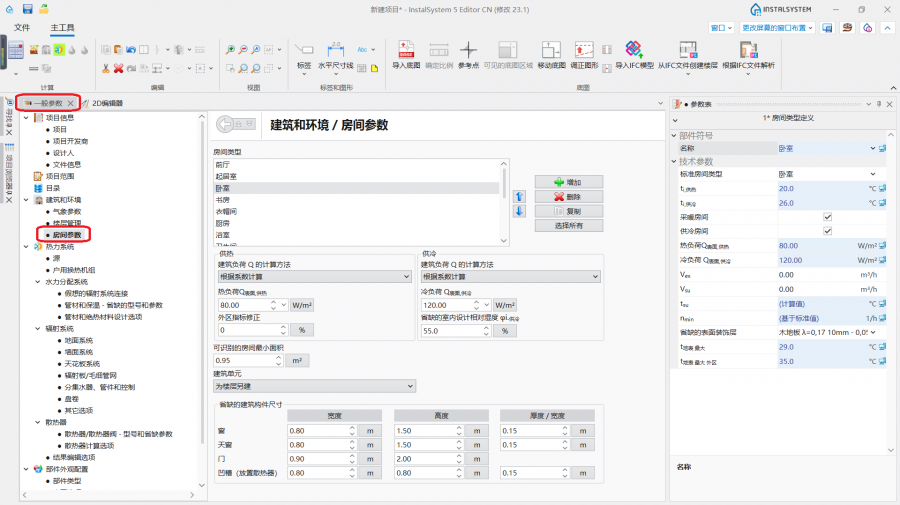The height and width of the screenshot is (505, 900).
Task: Switch to the 2D编辑器 tab
Action: 103,103
